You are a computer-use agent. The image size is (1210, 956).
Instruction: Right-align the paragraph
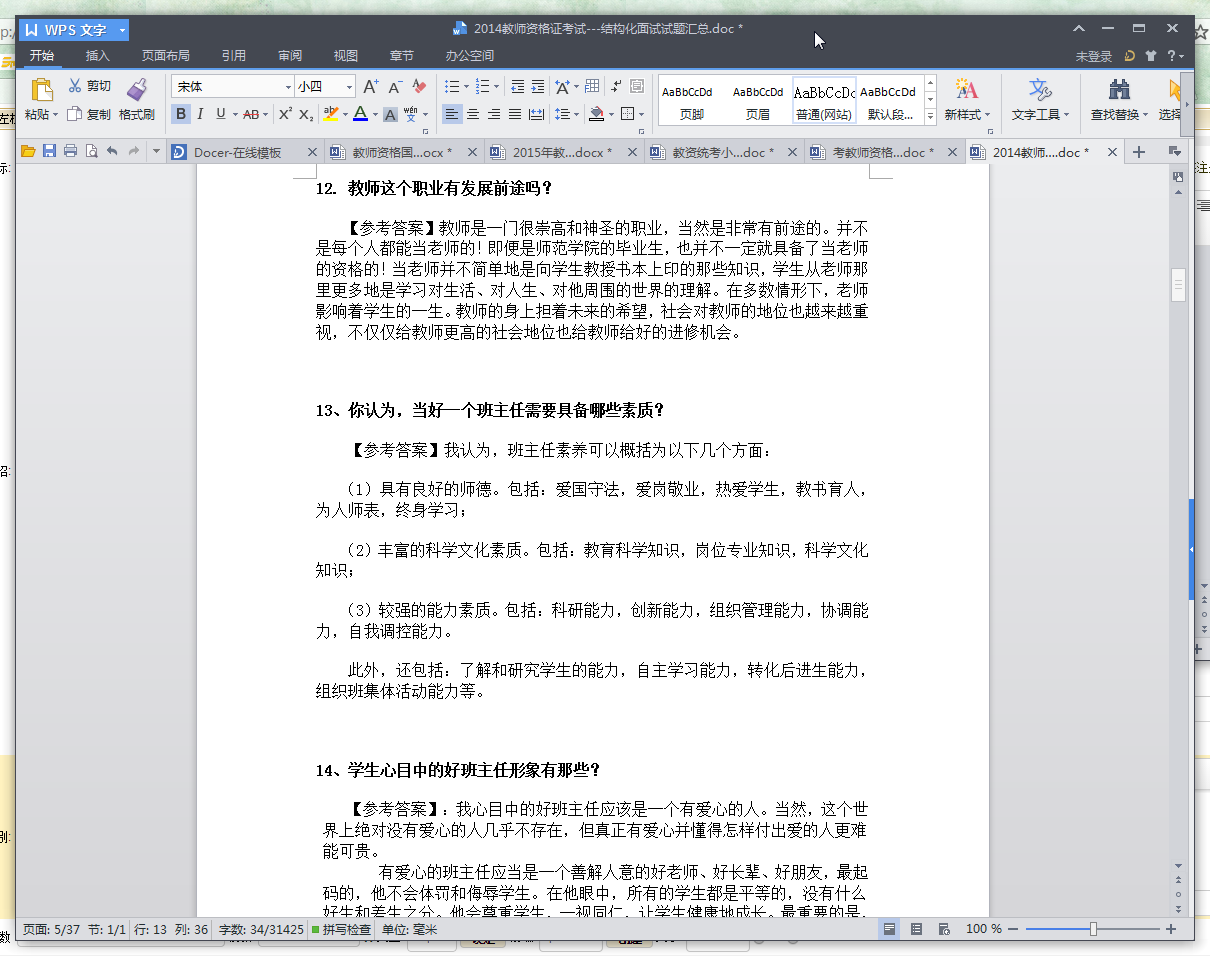pos(494,114)
